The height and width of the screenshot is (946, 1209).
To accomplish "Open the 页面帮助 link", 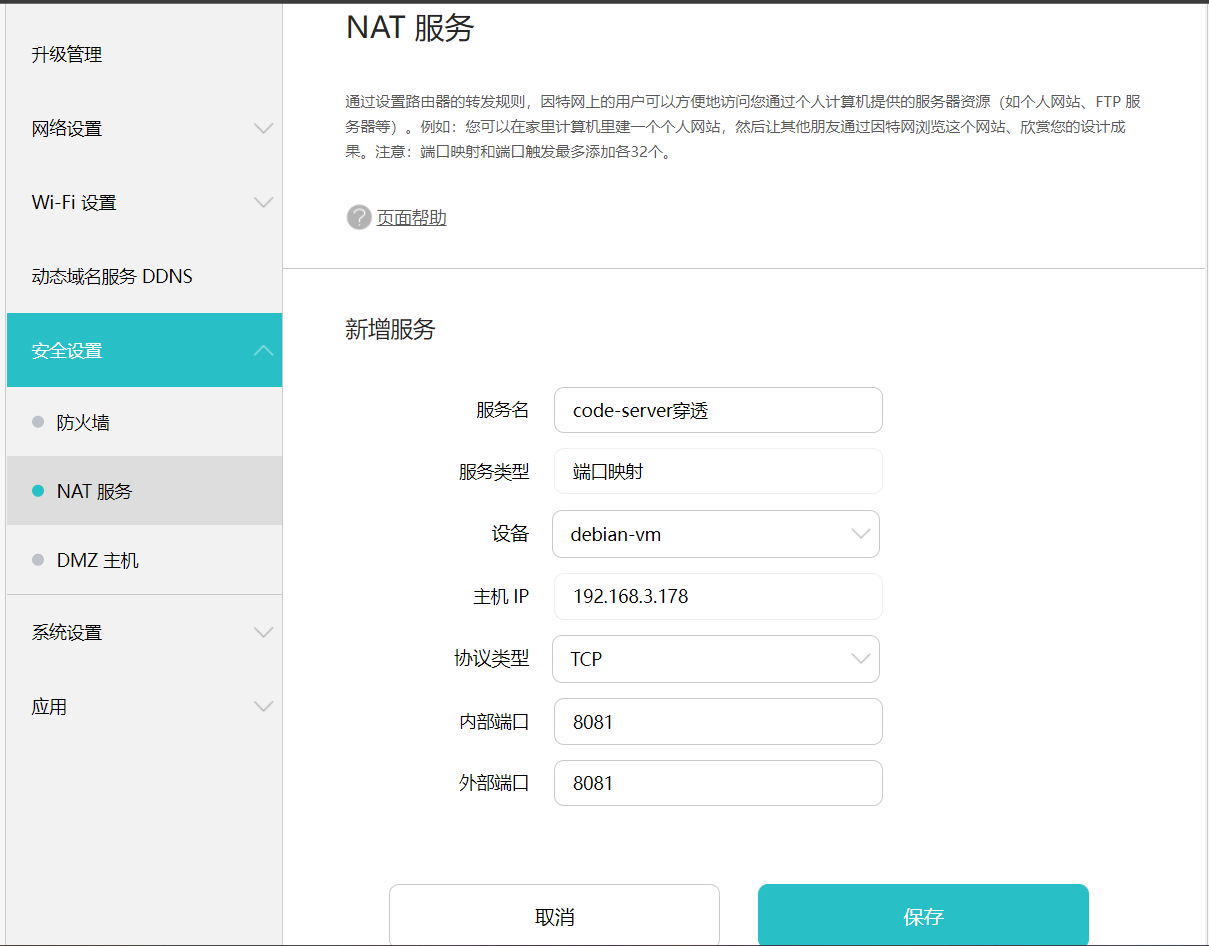I will click(x=411, y=217).
